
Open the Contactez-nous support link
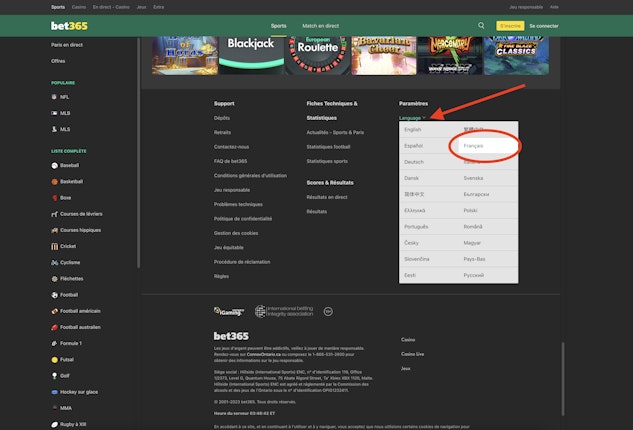coord(232,146)
